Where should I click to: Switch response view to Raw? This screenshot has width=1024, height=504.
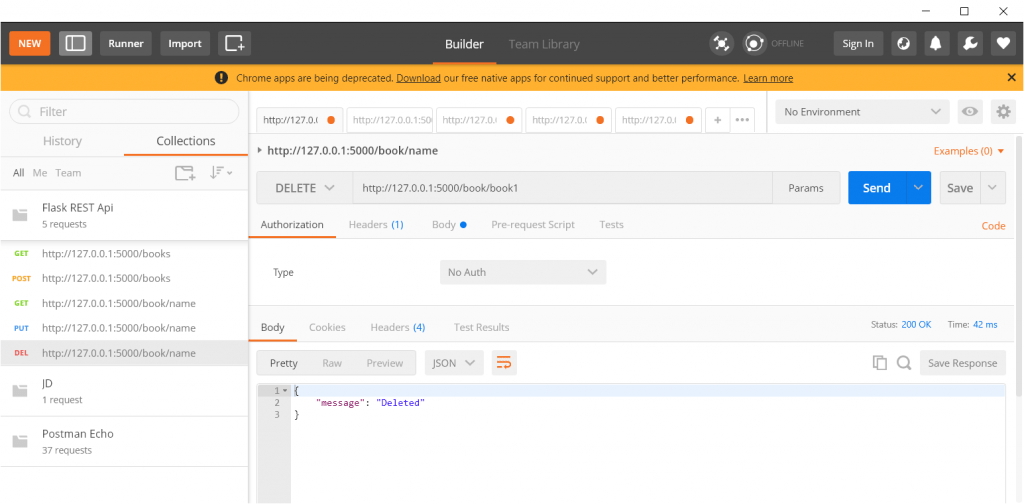point(332,363)
